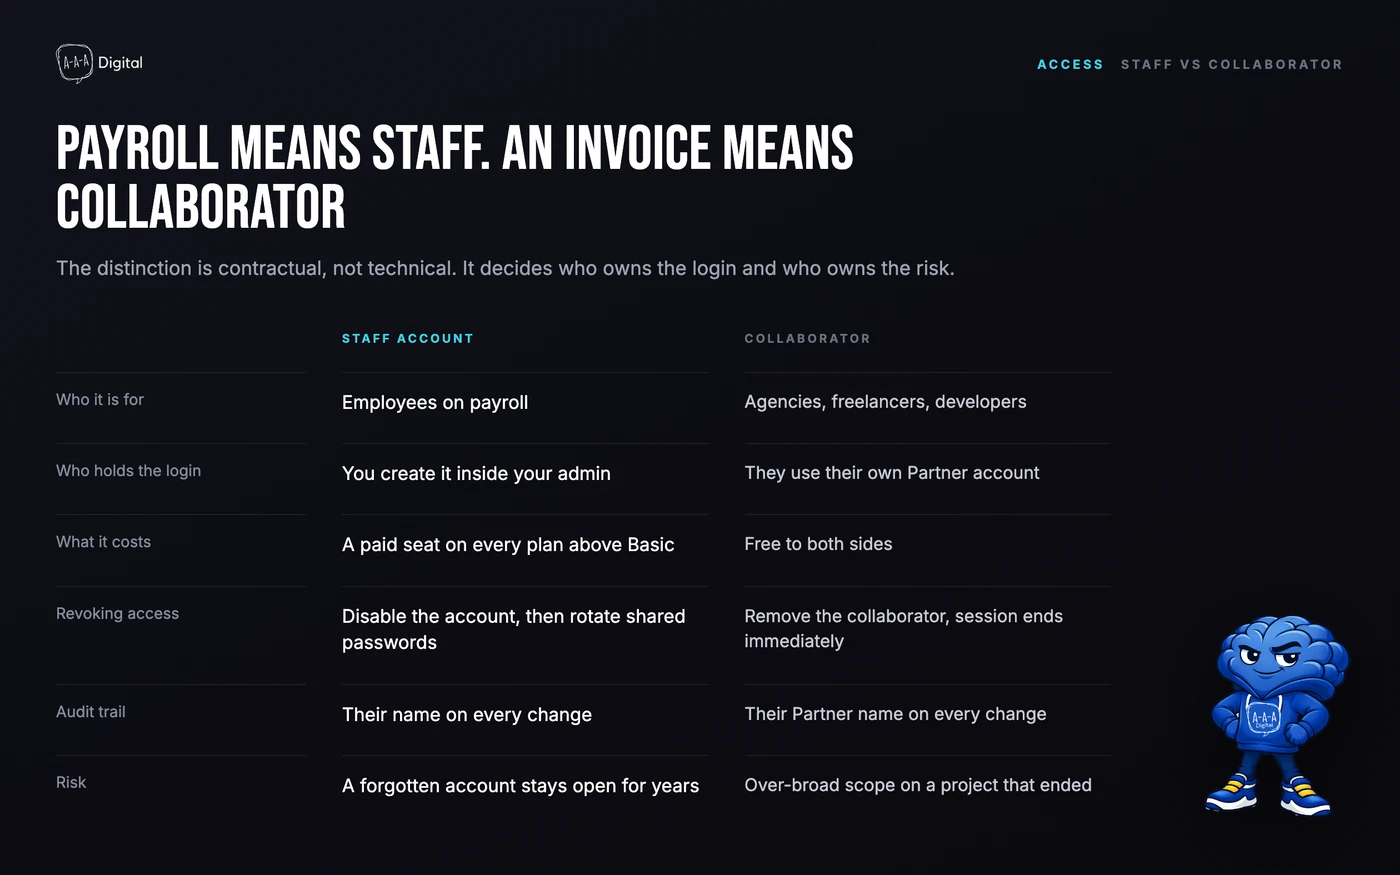Click the 'What it costs' row label
Viewport: 1400px width, 875px height.
103,542
